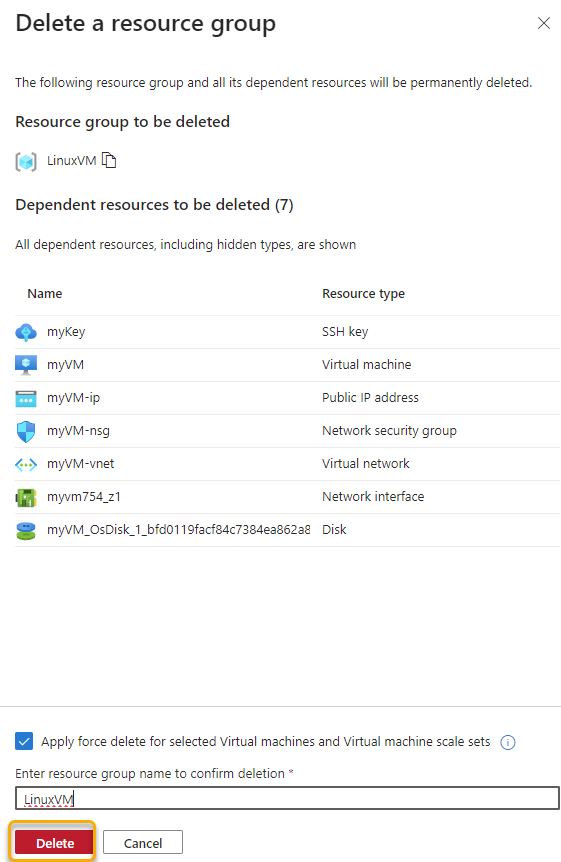Image resolution: width=561 pixels, height=862 pixels.
Task: Click the LinuxVM resource group name text
Action: (x=72, y=161)
